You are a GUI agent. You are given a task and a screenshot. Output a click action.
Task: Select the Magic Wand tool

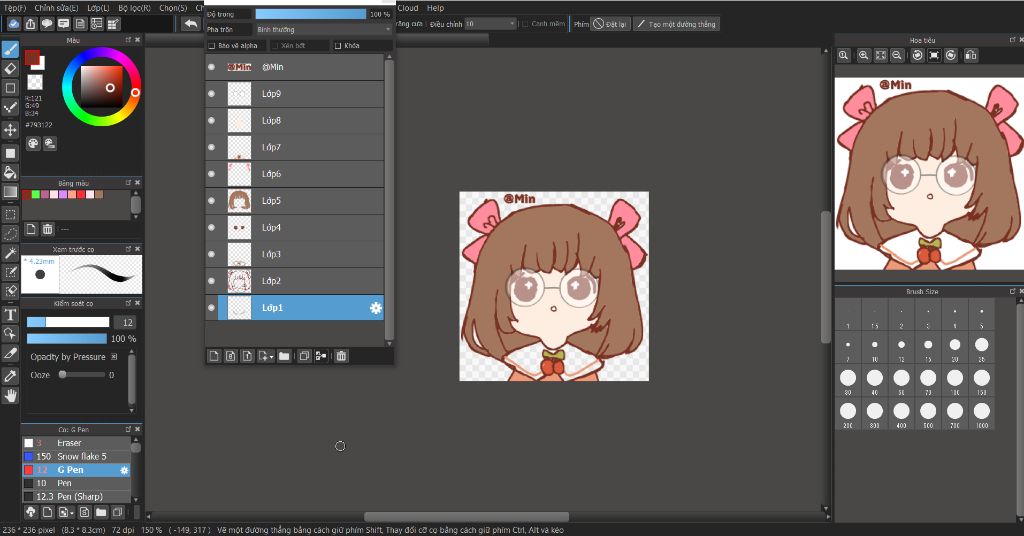(10, 253)
